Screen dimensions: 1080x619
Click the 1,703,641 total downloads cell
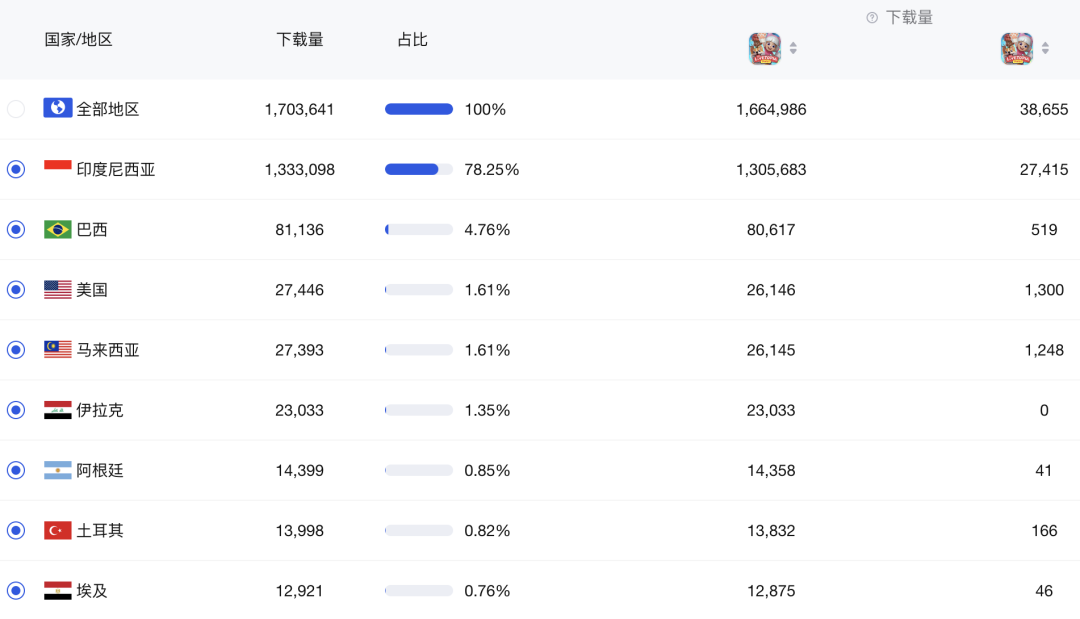299,109
